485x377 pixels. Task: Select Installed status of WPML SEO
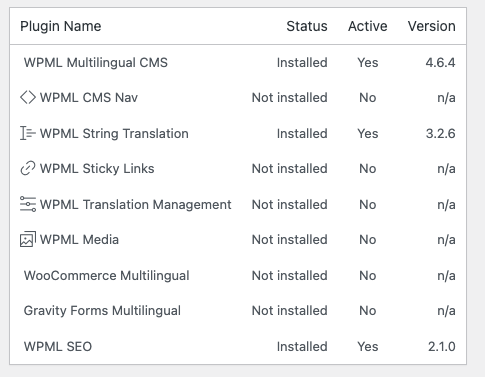[302, 346]
